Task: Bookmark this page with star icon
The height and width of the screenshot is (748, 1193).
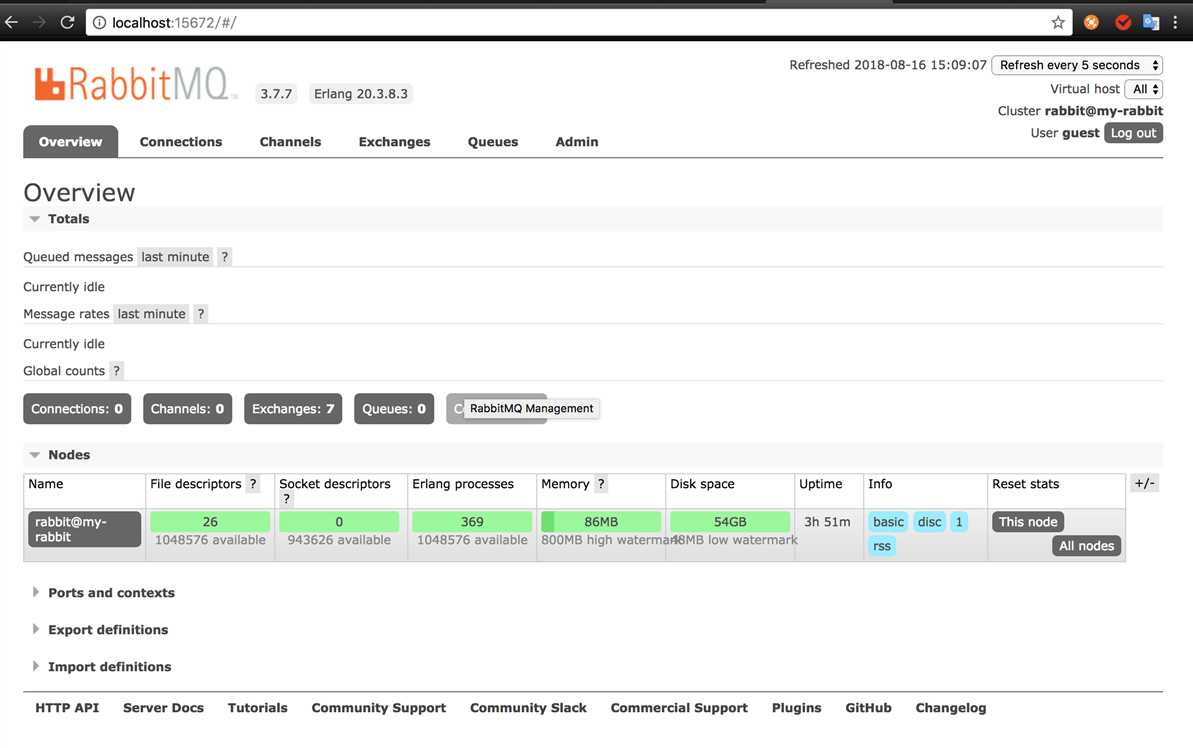Action: point(1058,23)
